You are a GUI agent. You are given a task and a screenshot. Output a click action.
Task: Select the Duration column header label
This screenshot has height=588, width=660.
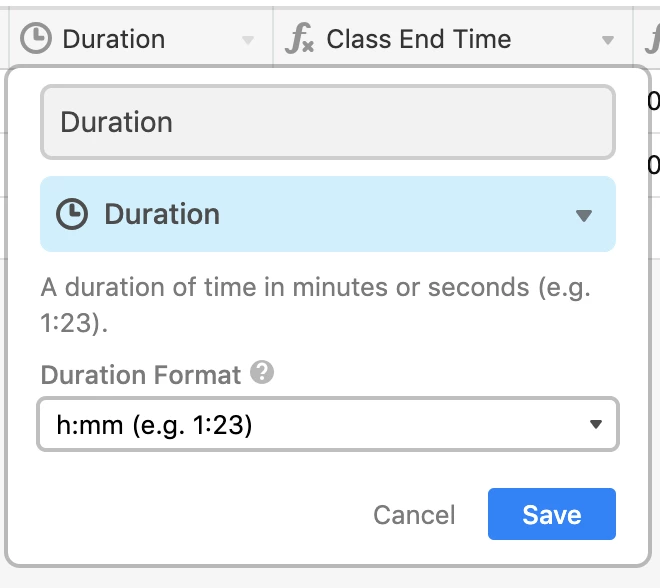click(114, 39)
